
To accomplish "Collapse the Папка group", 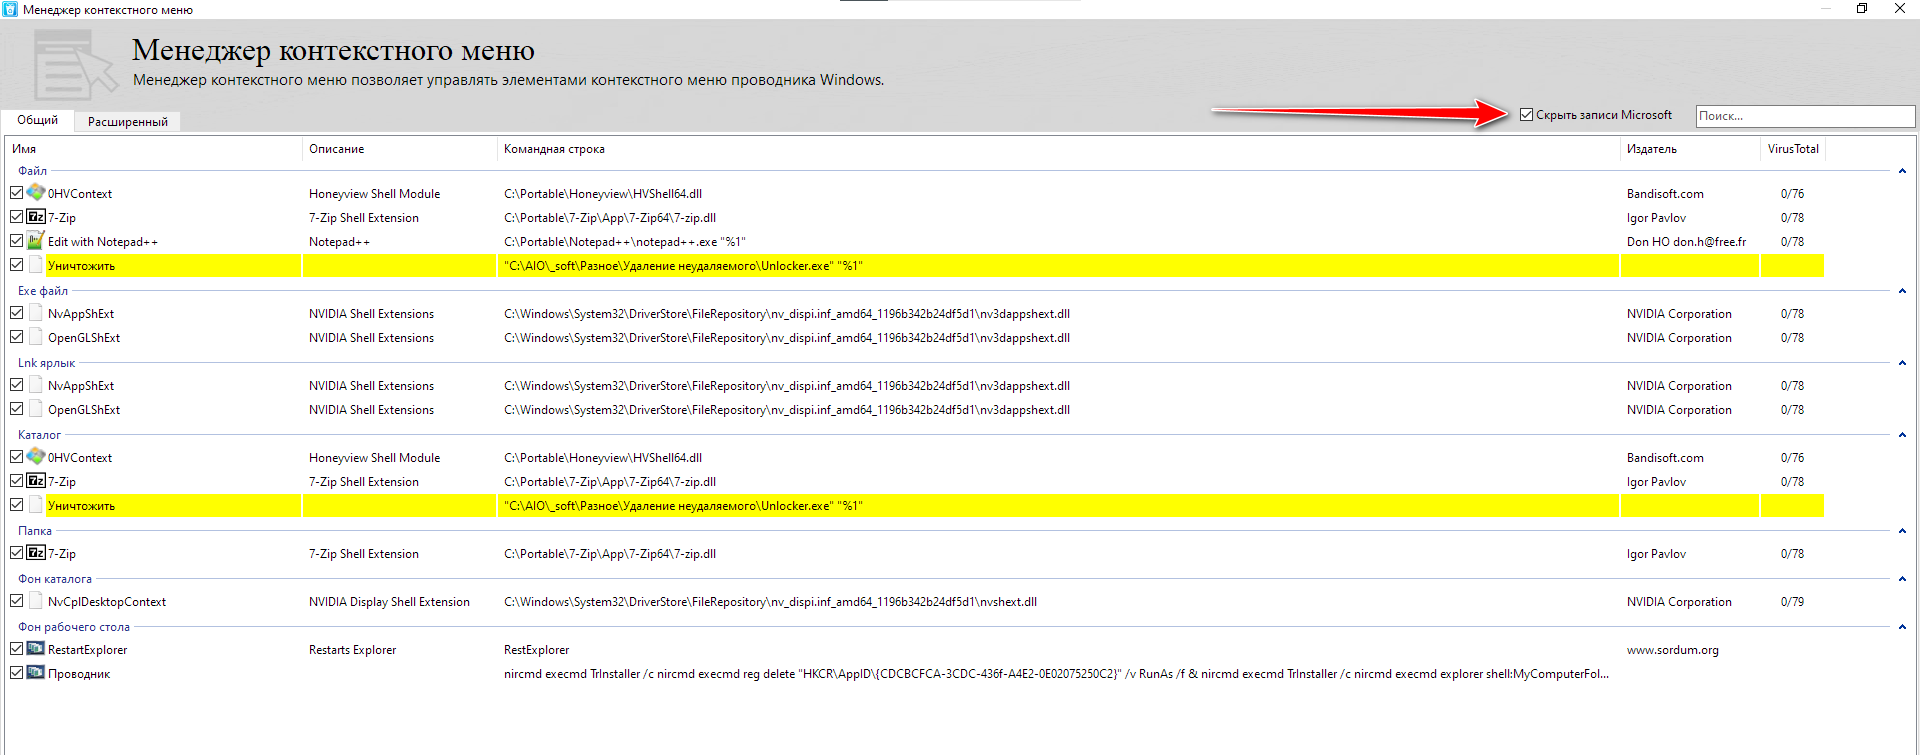I will [1902, 531].
